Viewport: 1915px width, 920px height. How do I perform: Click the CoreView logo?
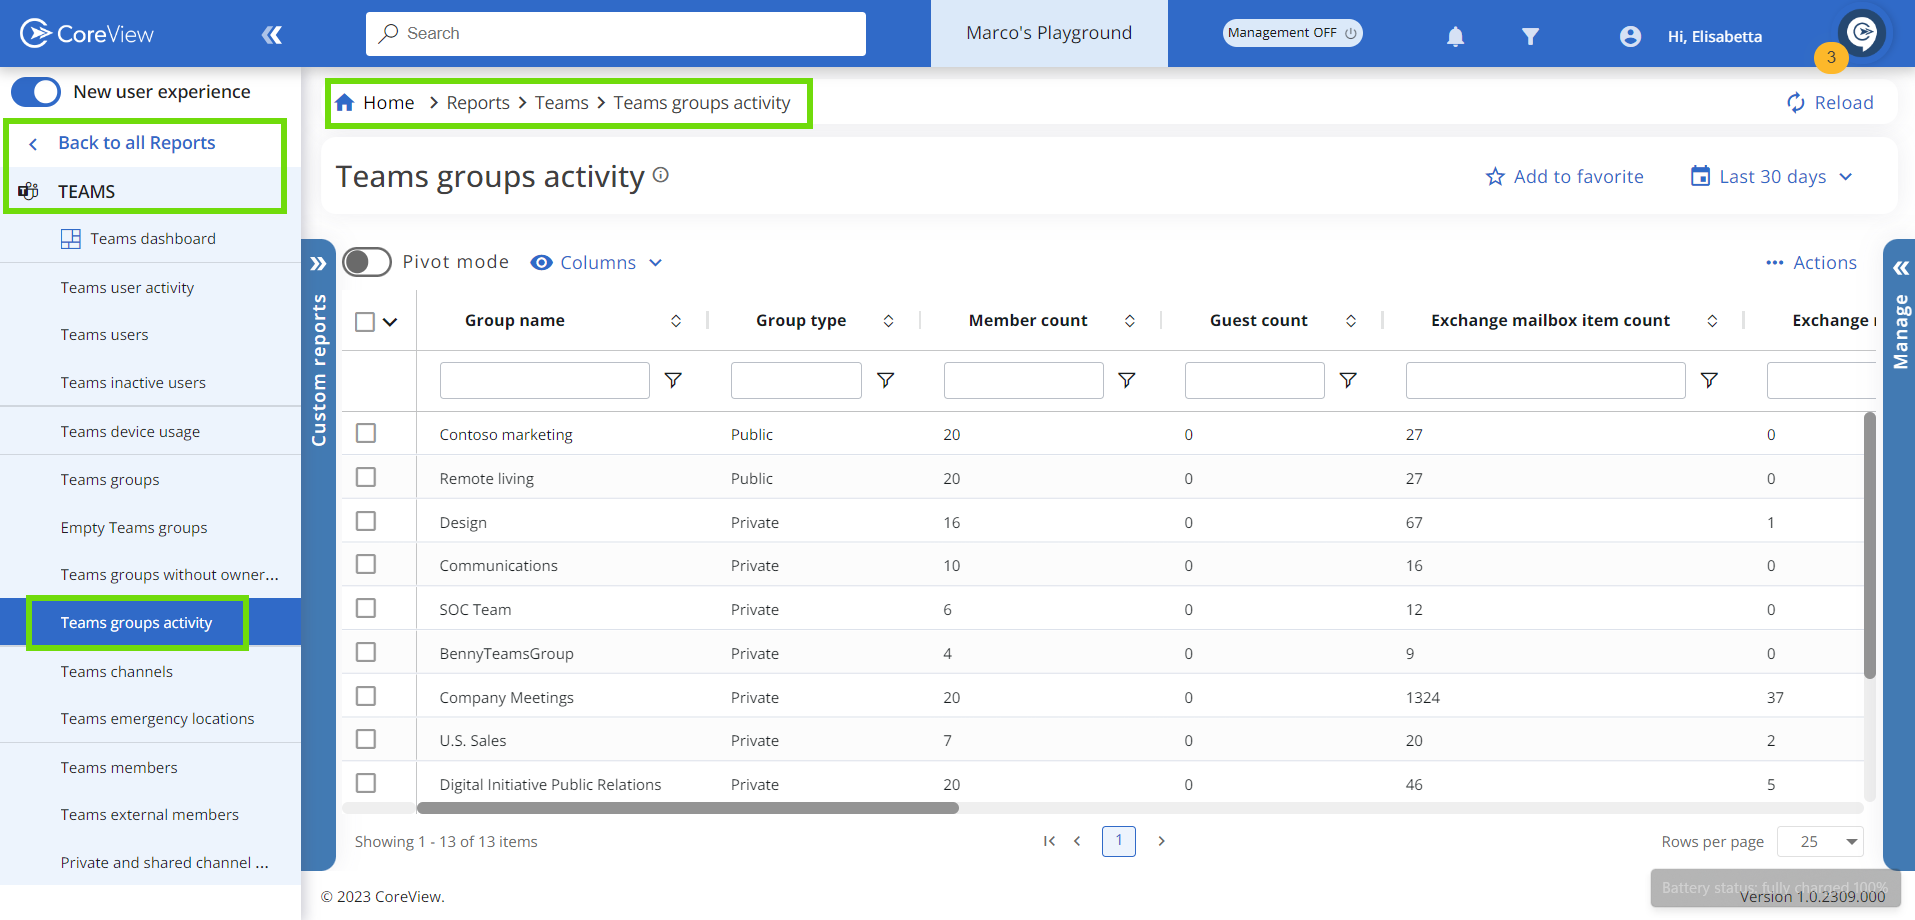coord(87,34)
